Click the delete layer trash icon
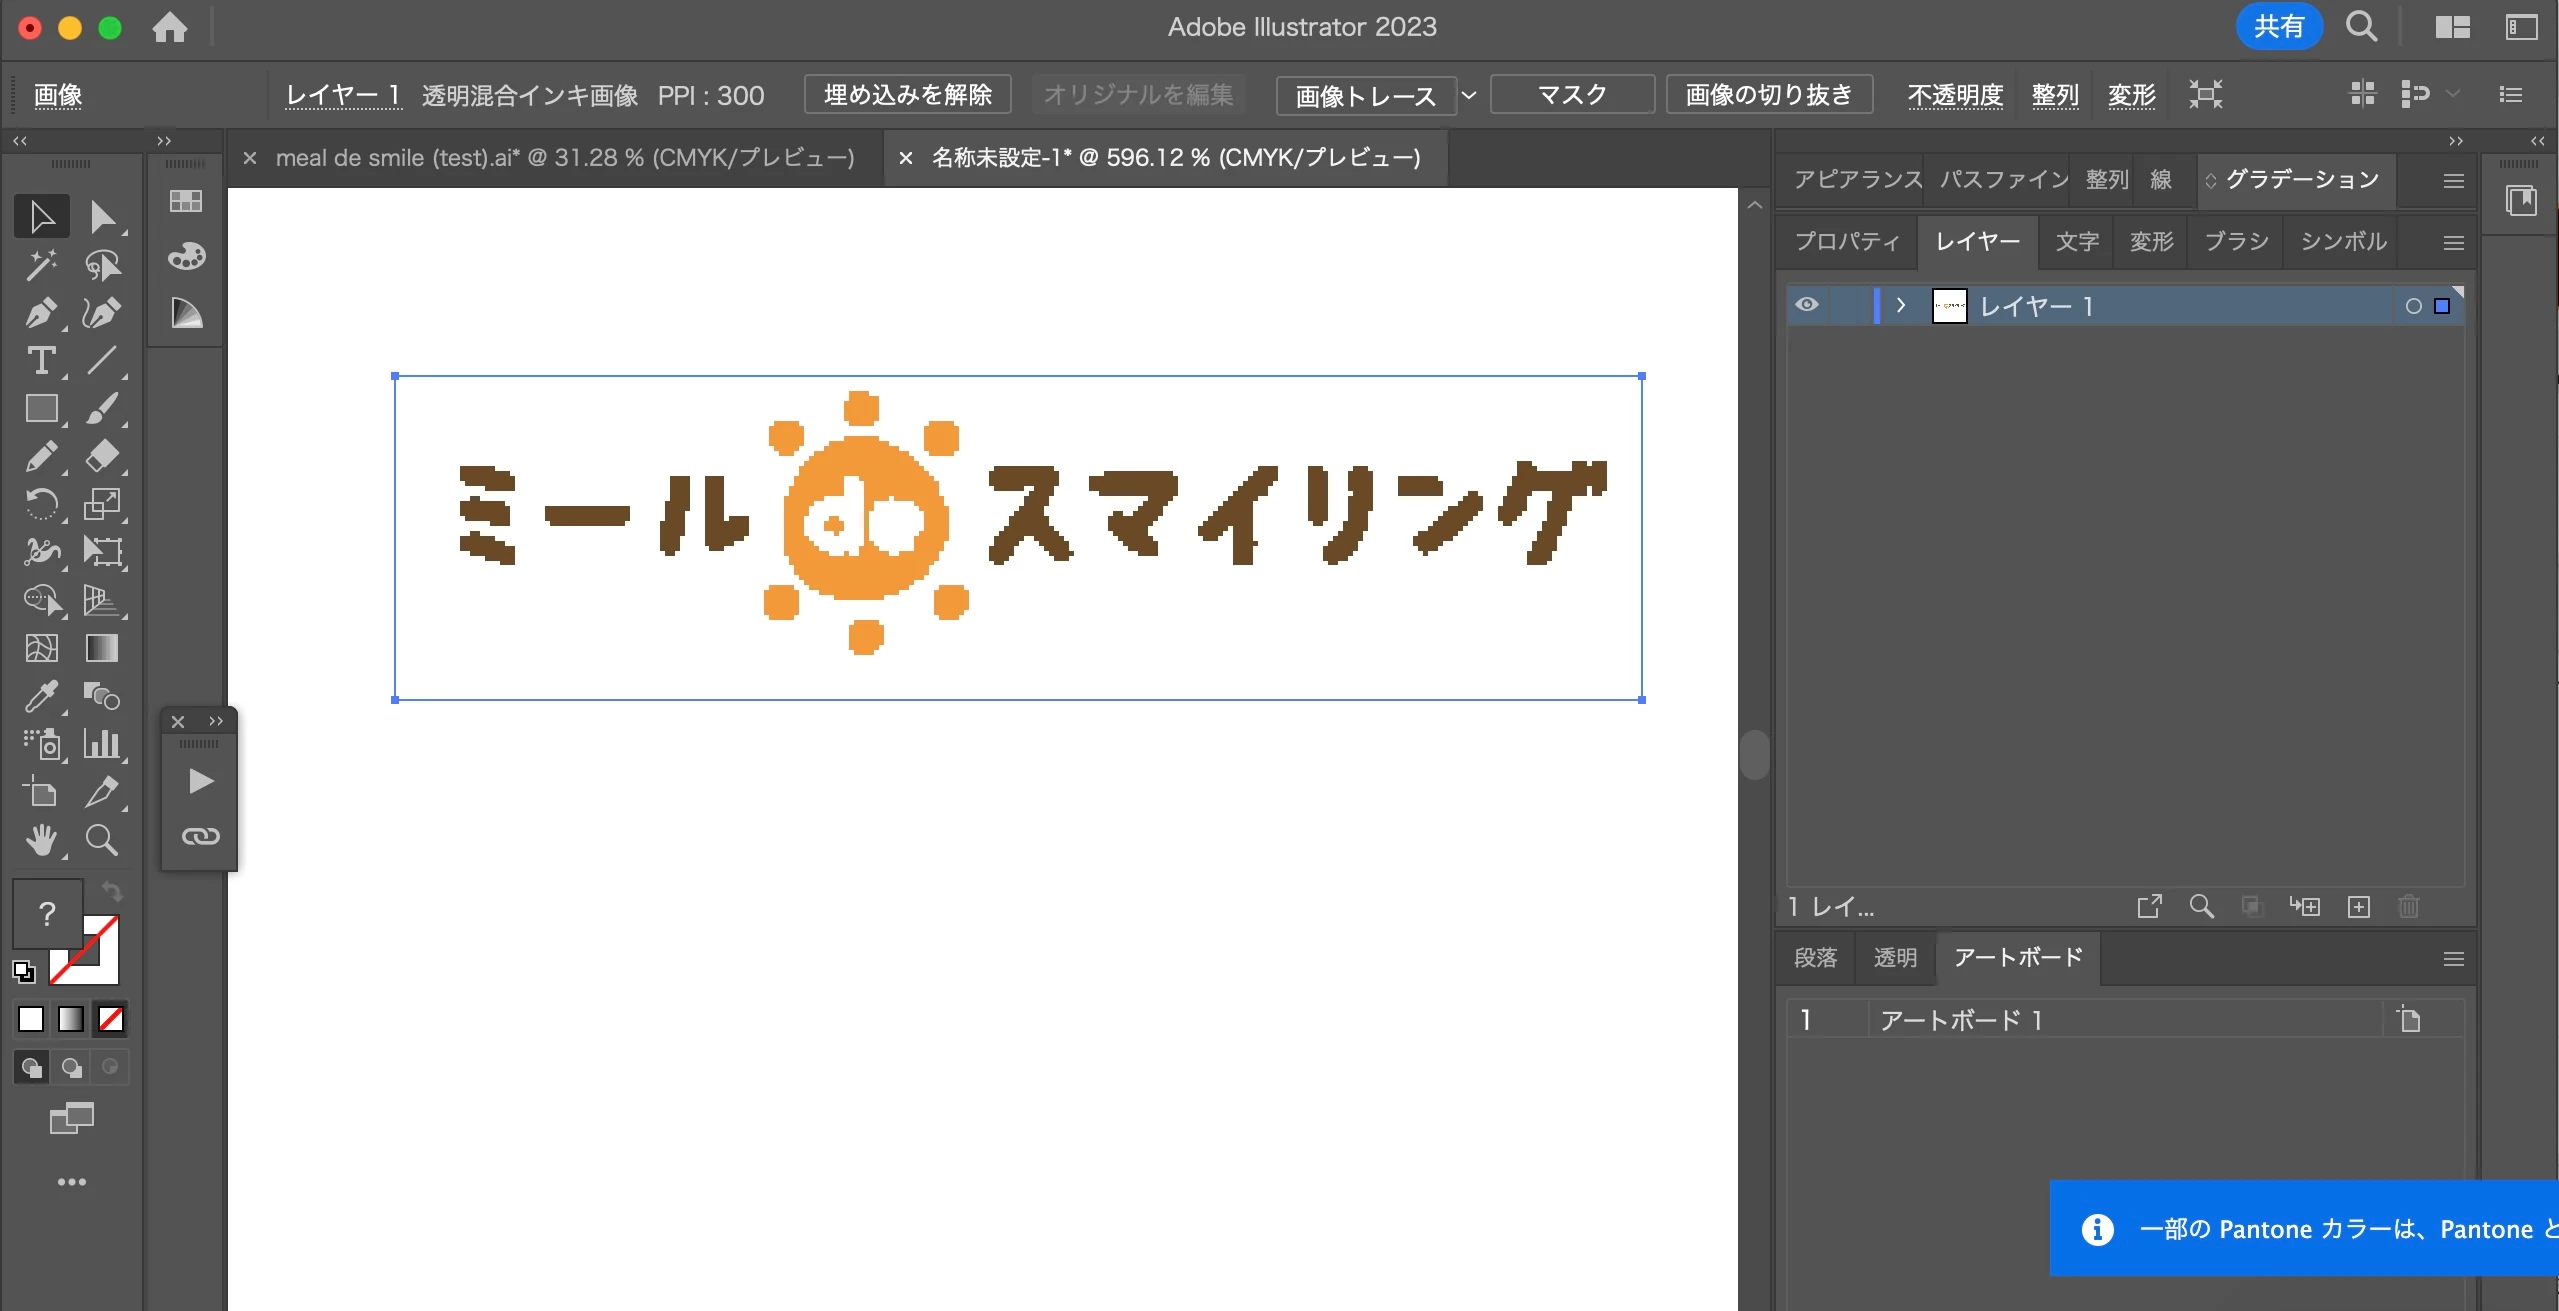Viewport: 2559px width, 1311px height. pos(2408,907)
